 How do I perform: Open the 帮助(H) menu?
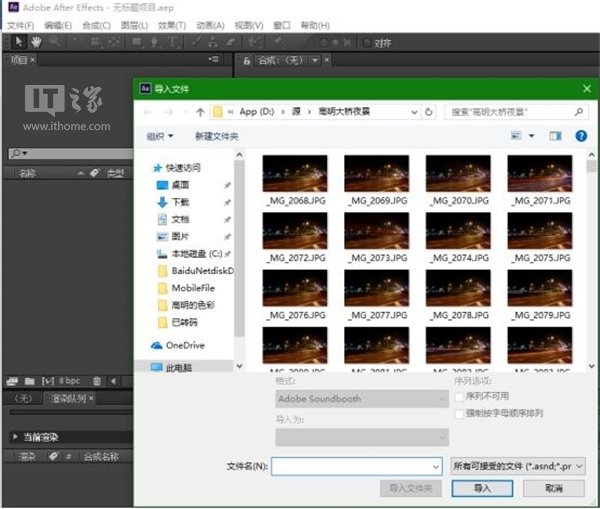coord(315,26)
